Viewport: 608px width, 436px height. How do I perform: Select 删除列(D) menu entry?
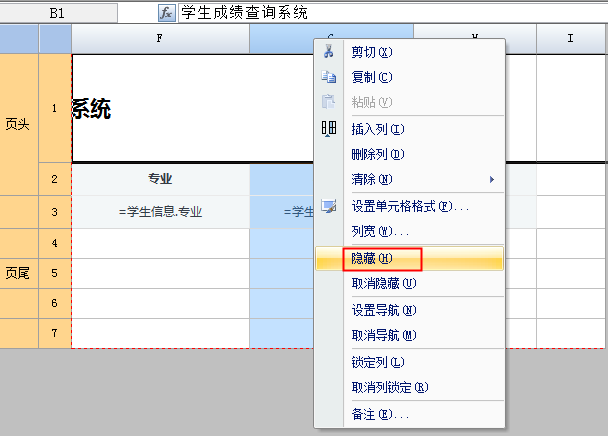pos(409,154)
